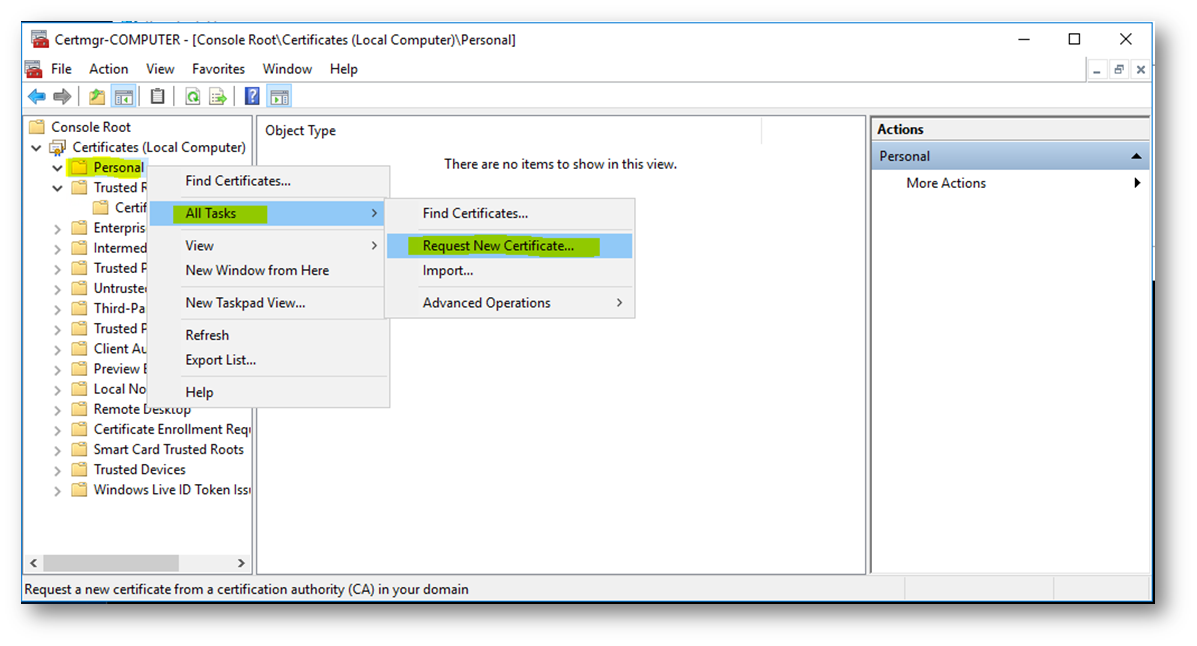Click the Up one level folder icon
1197x646 pixels.
(97, 96)
